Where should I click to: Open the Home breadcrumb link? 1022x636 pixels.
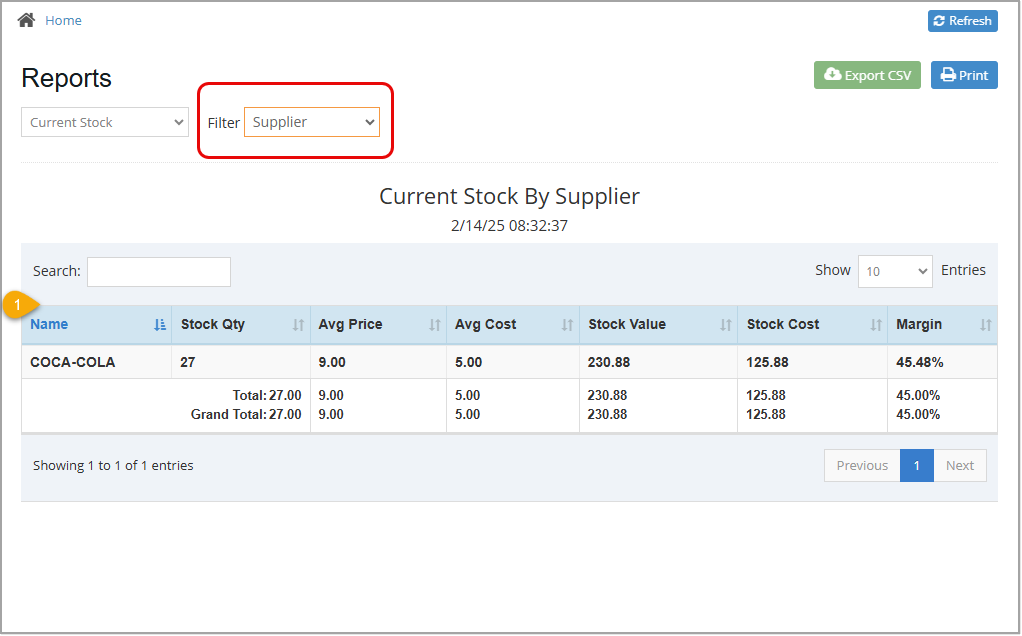pyautogui.click(x=63, y=19)
